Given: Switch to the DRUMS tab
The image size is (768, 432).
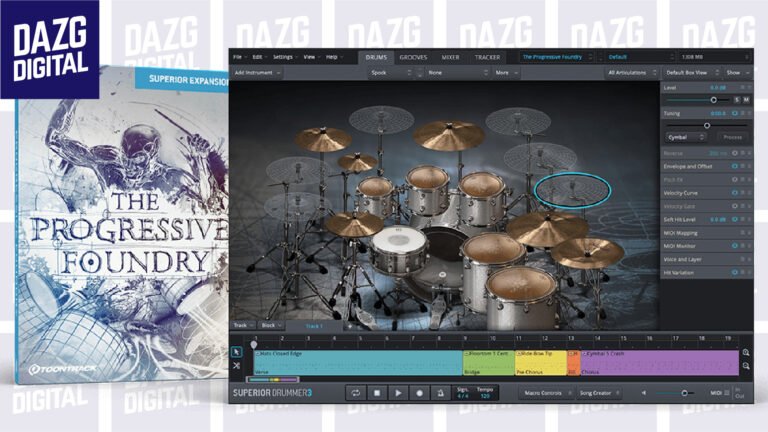Looking at the screenshot, I should [x=376, y=57].
